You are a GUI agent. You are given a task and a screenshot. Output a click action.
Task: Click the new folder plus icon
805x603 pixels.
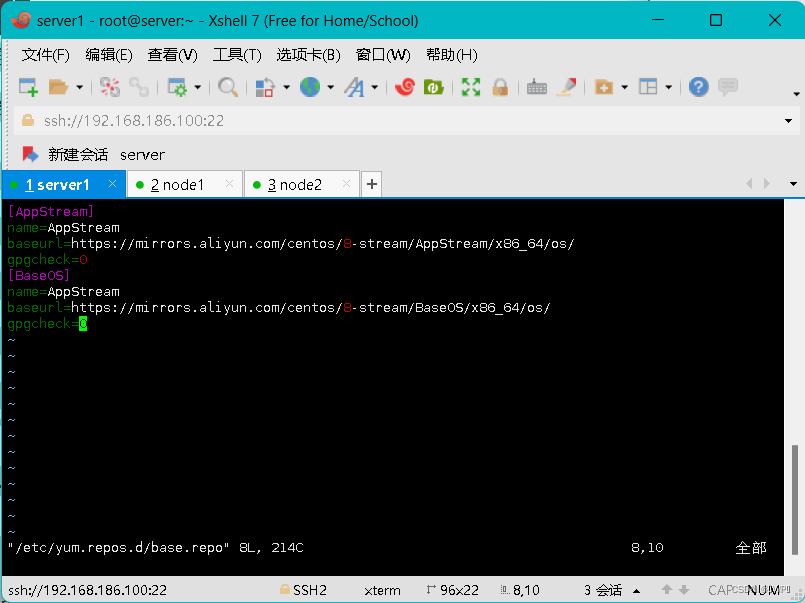604,87
